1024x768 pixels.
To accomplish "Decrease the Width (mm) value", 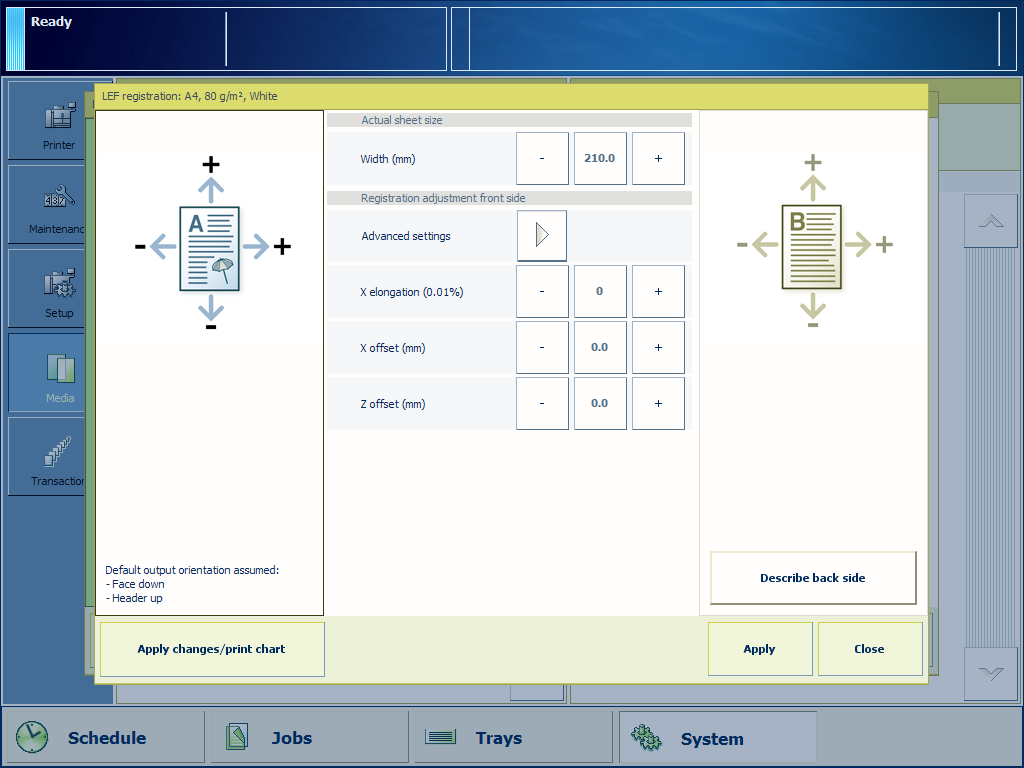I will click(x=542, y=159).
